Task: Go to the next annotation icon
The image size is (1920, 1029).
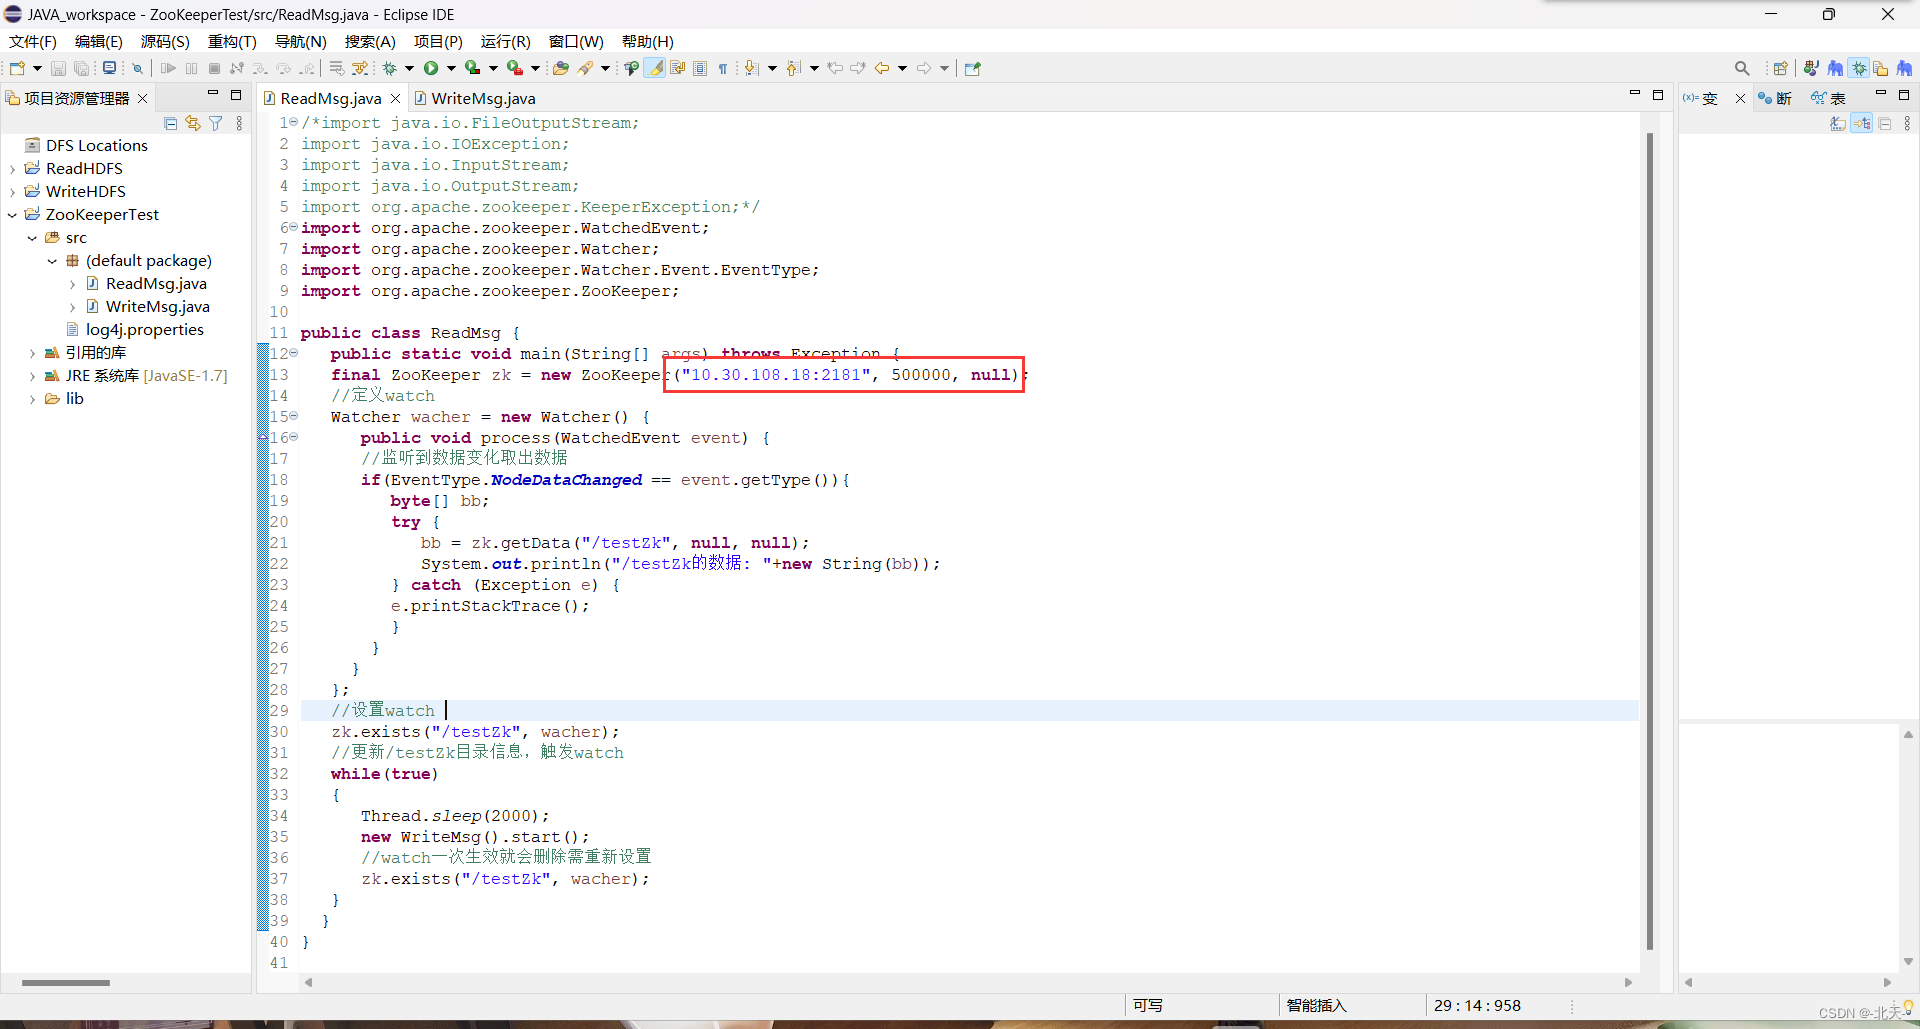Action: (x=751, y=68)
